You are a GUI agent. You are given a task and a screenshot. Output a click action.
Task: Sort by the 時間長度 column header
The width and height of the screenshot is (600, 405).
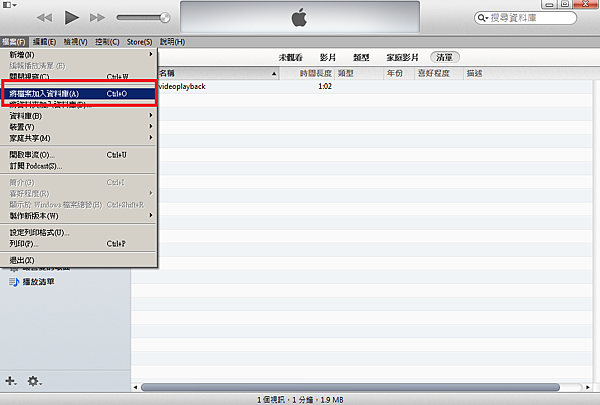[307, 73]
